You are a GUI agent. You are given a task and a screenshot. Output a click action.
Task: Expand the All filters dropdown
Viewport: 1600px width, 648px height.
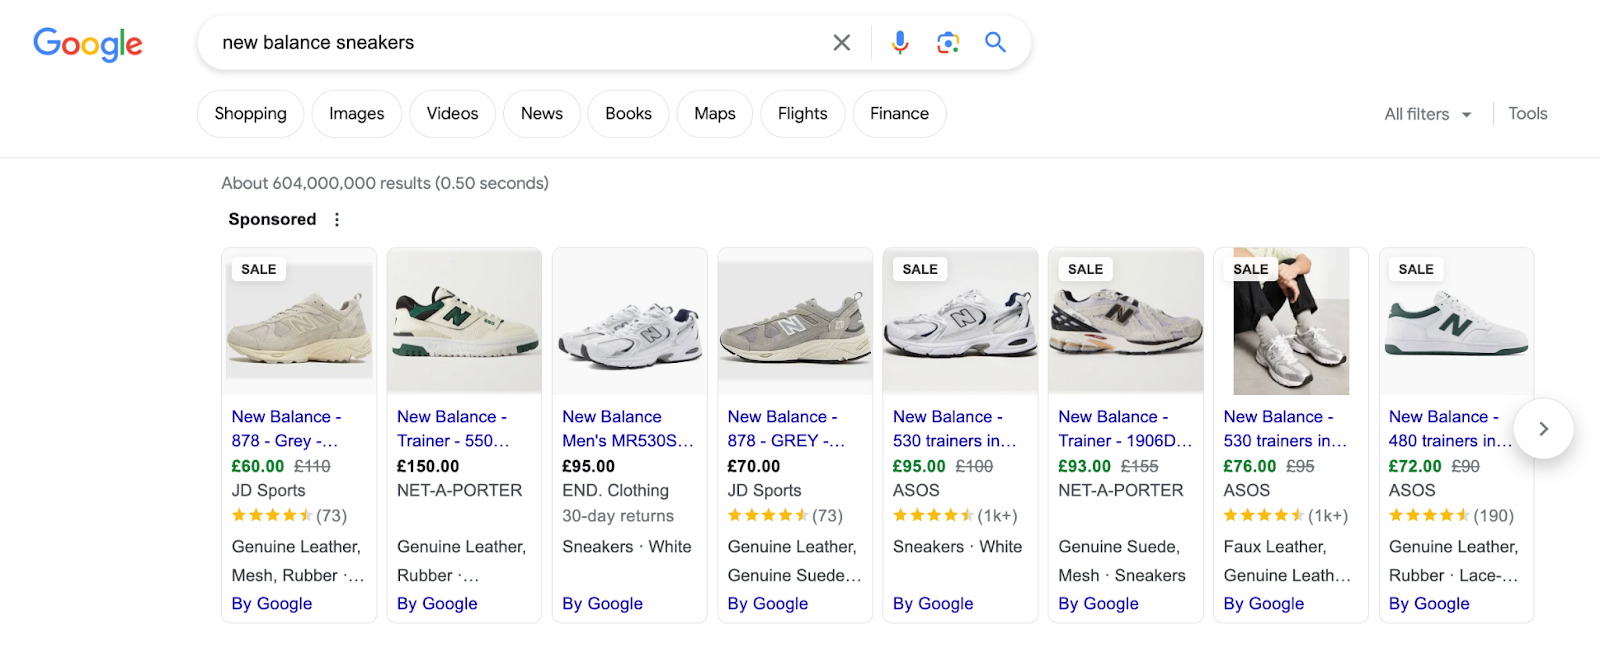pos(1427,114)
